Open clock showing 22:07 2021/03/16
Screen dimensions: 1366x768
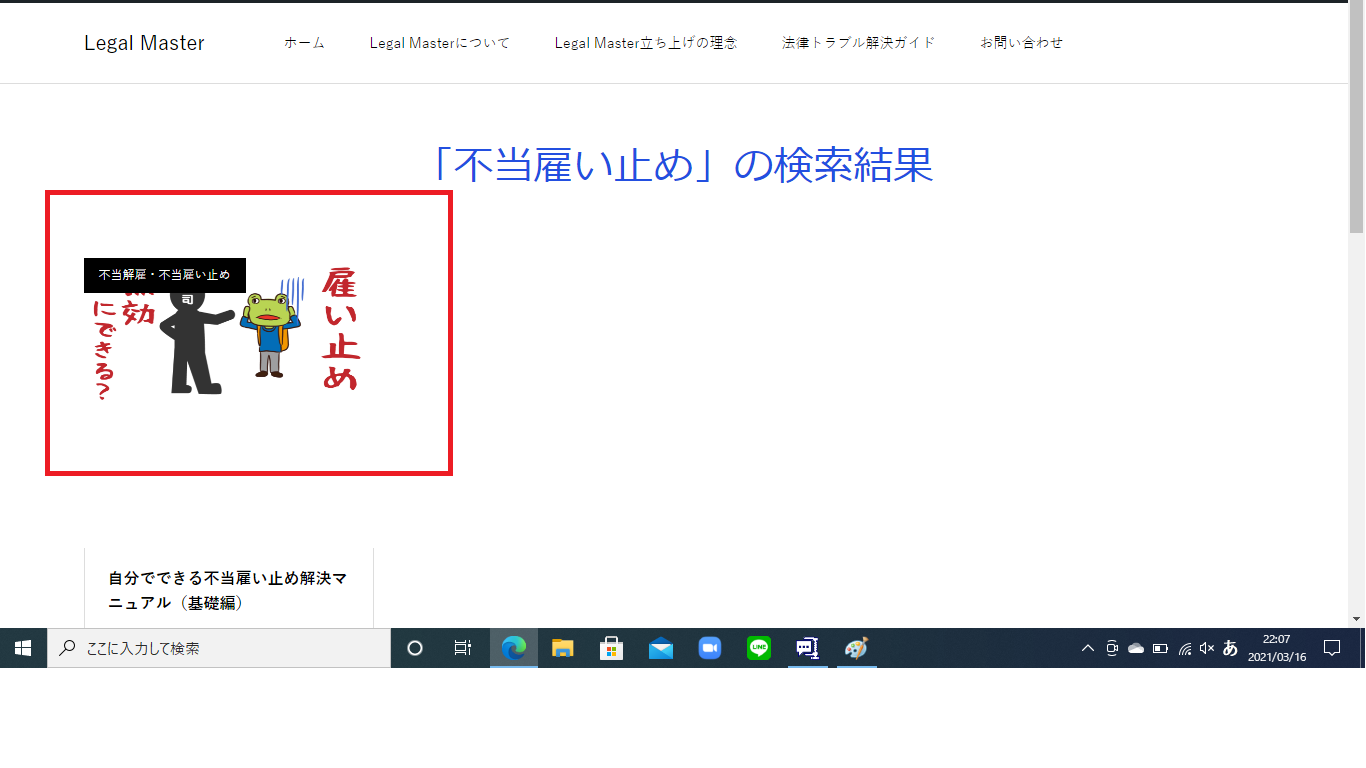(x=1277, y=648)
